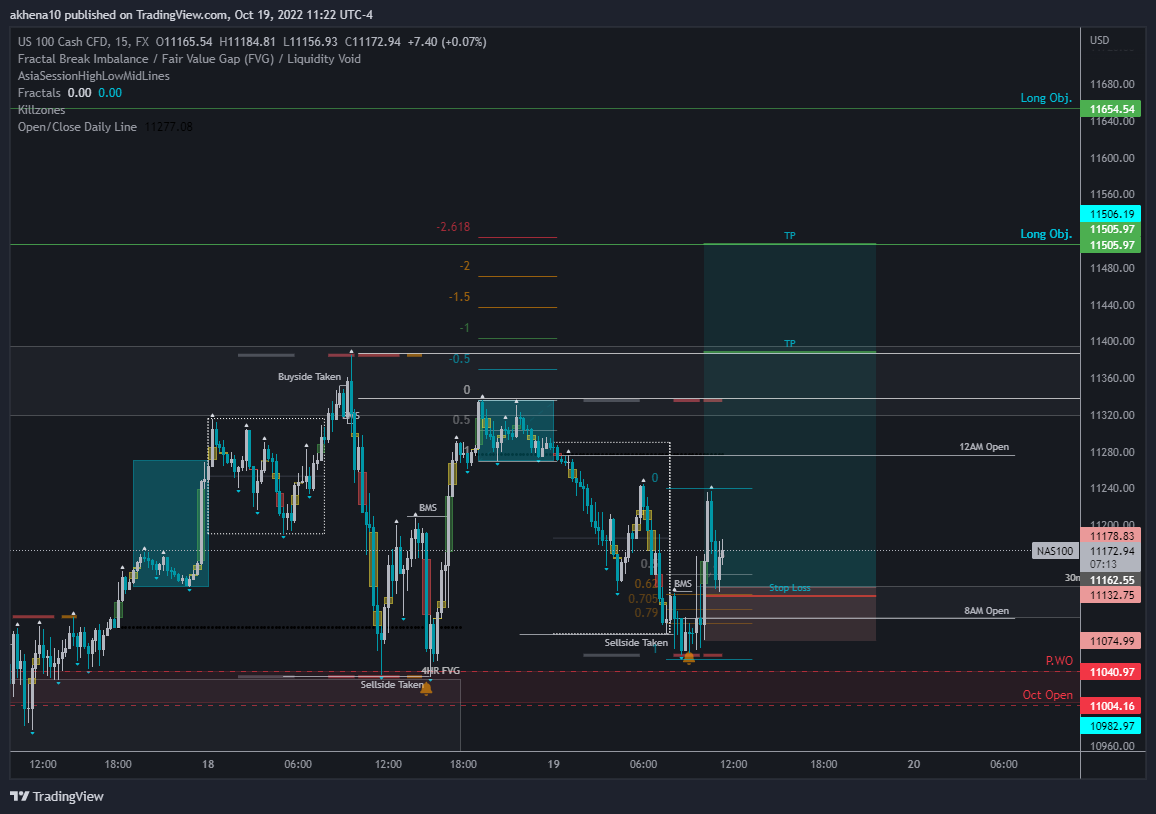Click the 11600.00 tick on the price scale

(x=1112, y=158)
